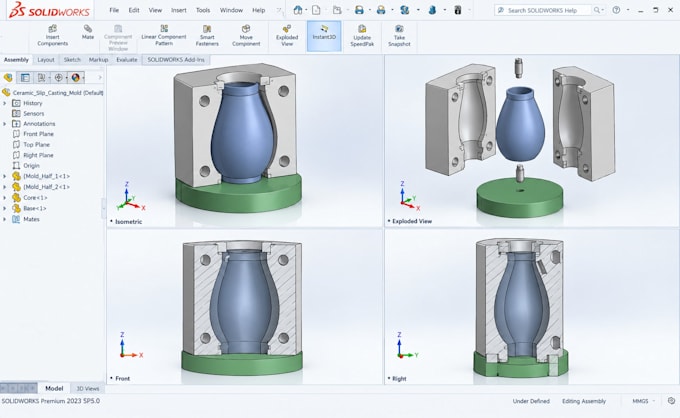Expand Core<1> component
Viewport: 680px width, 418px height.
tap(5, 197)
